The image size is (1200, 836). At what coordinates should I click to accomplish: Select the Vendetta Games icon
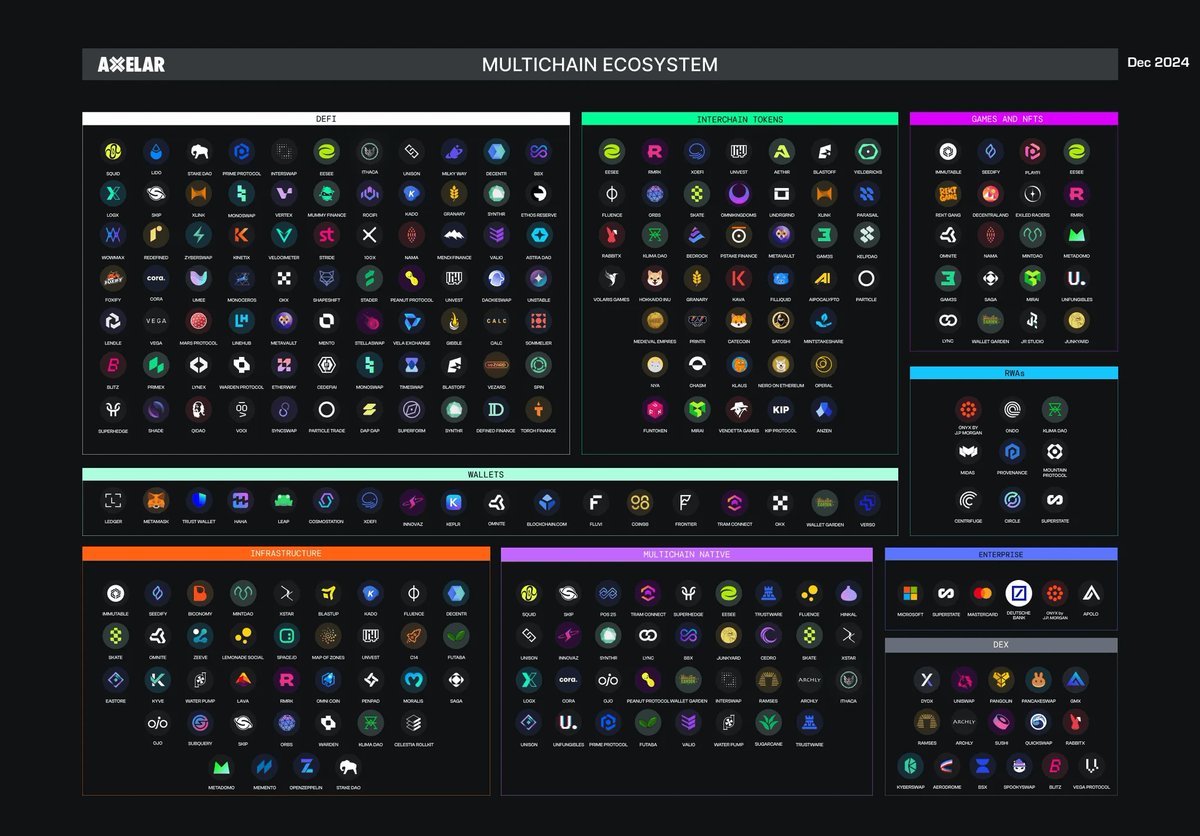pos(739,409)
